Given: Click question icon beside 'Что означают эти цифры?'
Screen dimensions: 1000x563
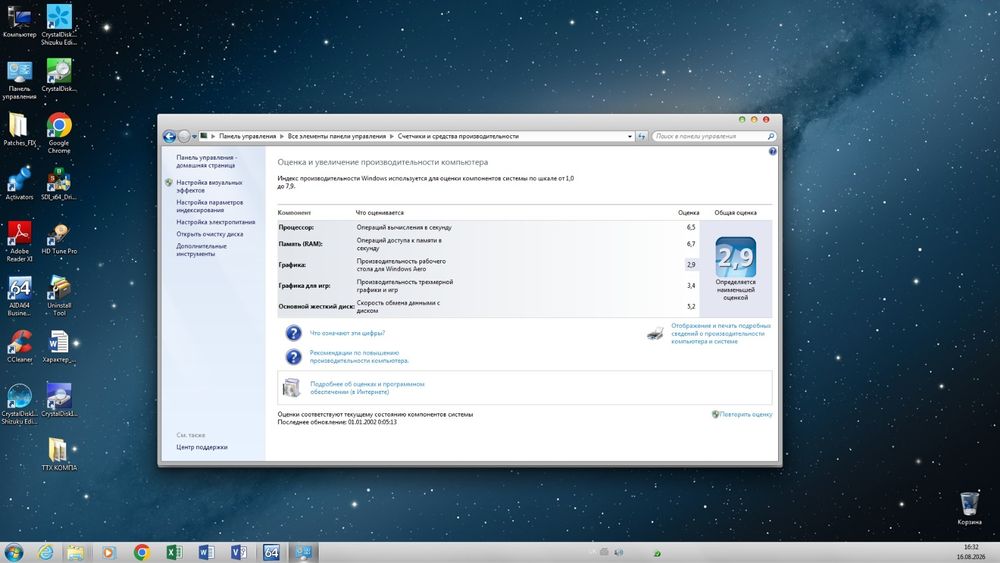Looking at the screenshot, I should click(x=293, y=333).
